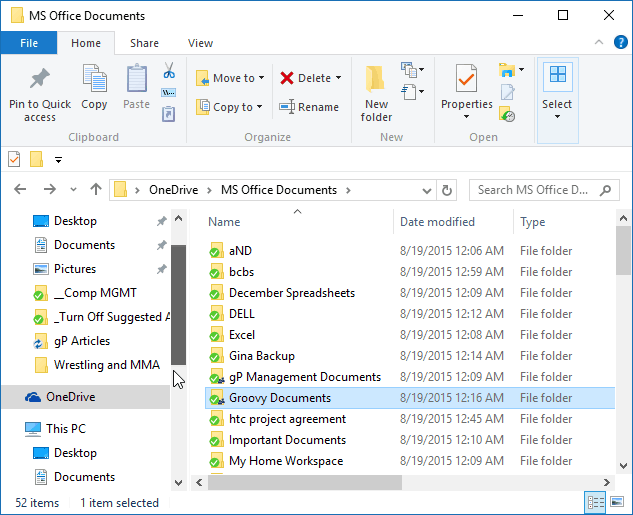Select the My Home Workspace folder

pyautogui.click(x=286, y=461)
